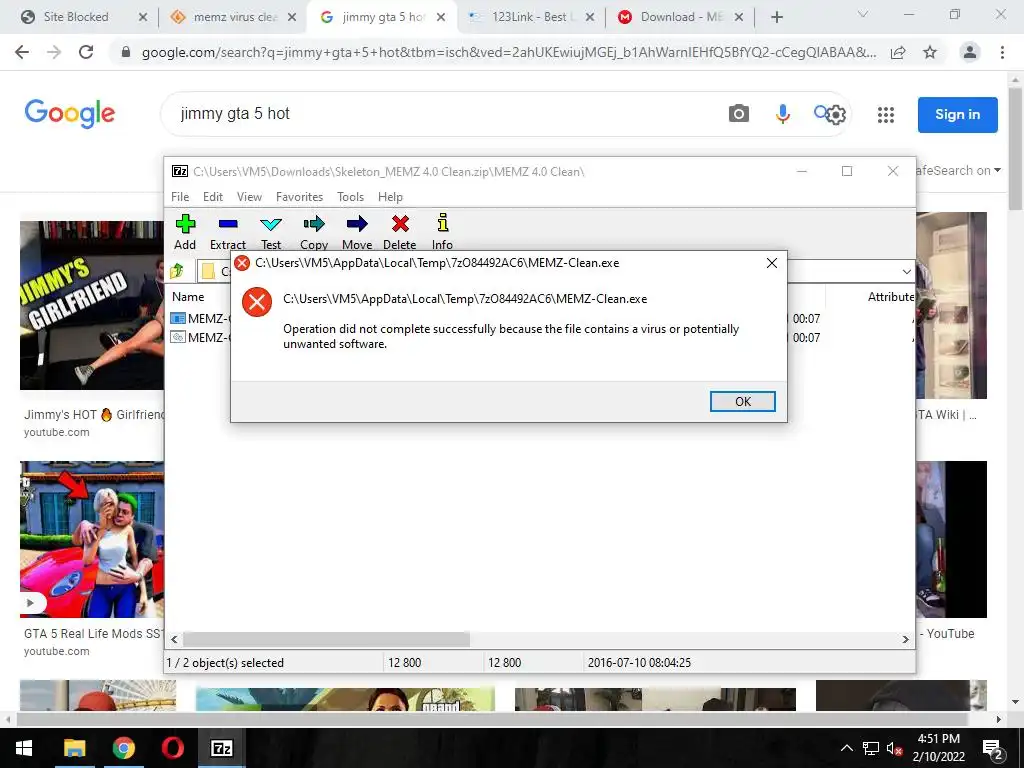Click the muted volume tray icon
Viewport: 1024px width, 768px height.
click(895, 748)
